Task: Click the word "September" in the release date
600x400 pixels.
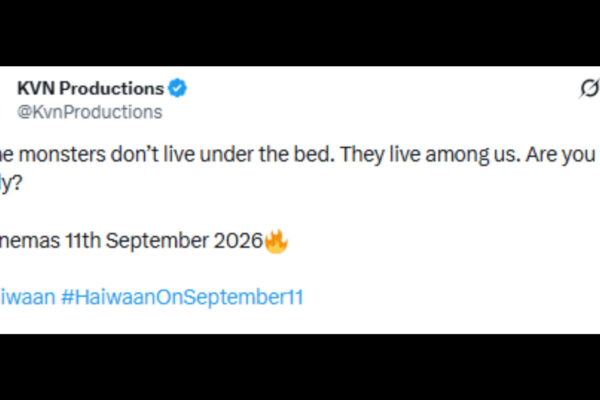Action: pos(157,241)
